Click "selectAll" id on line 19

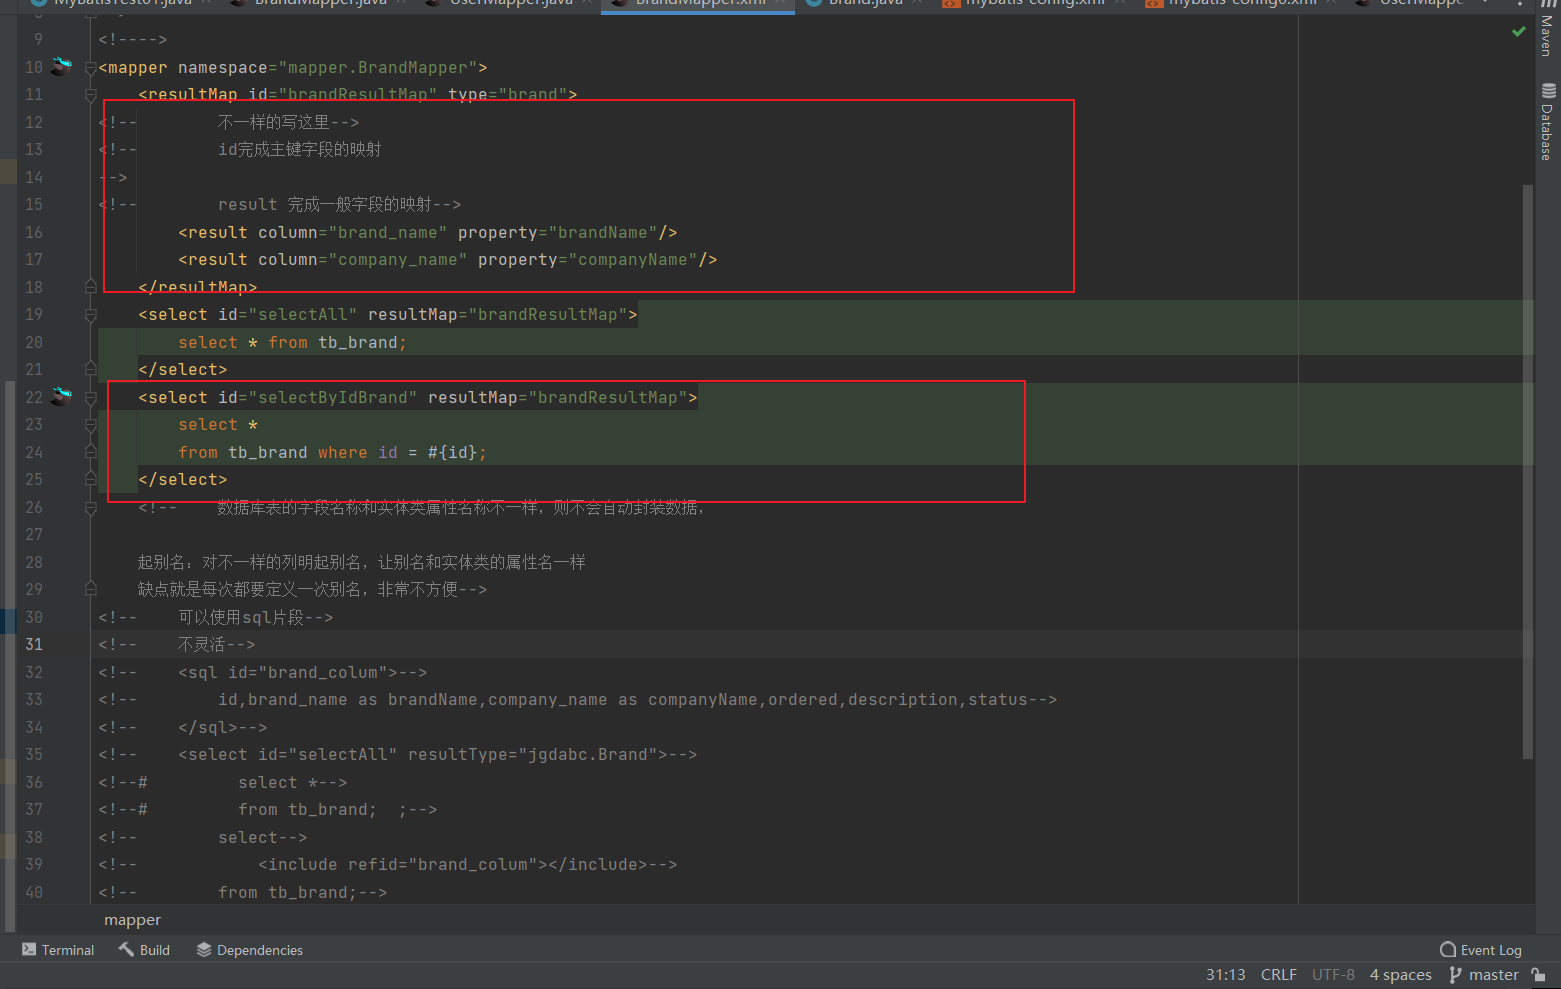pyautogui.click(x=303, y=315)
